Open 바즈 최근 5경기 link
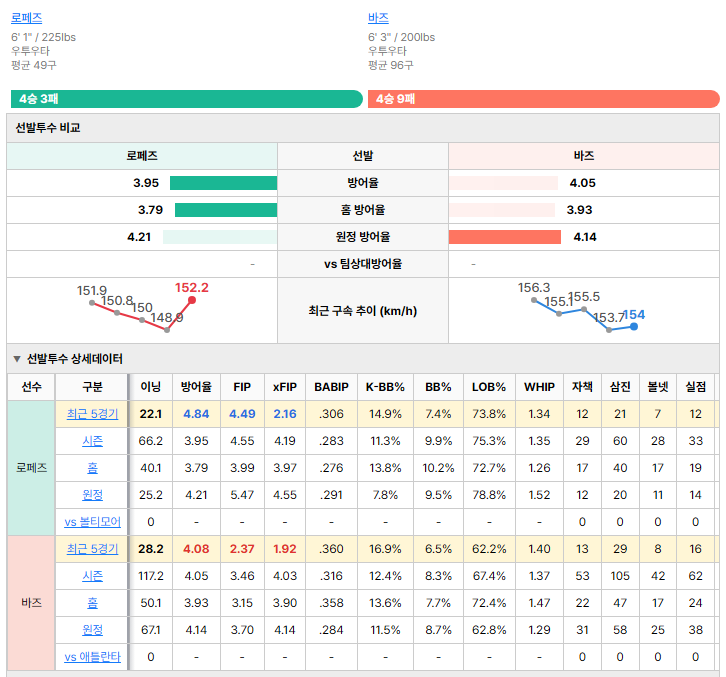Viewport: 726px width, 677px height. (92, 549)
